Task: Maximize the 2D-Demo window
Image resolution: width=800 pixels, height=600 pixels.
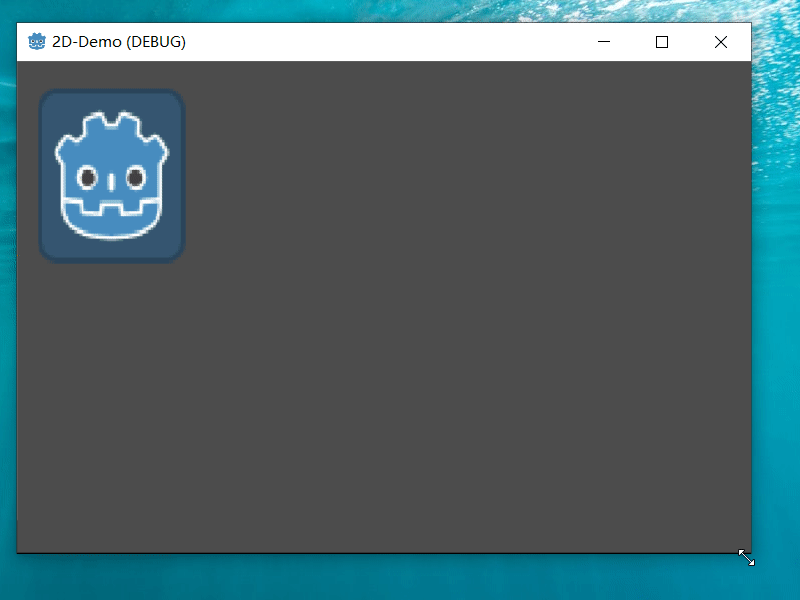Action: 662,42
